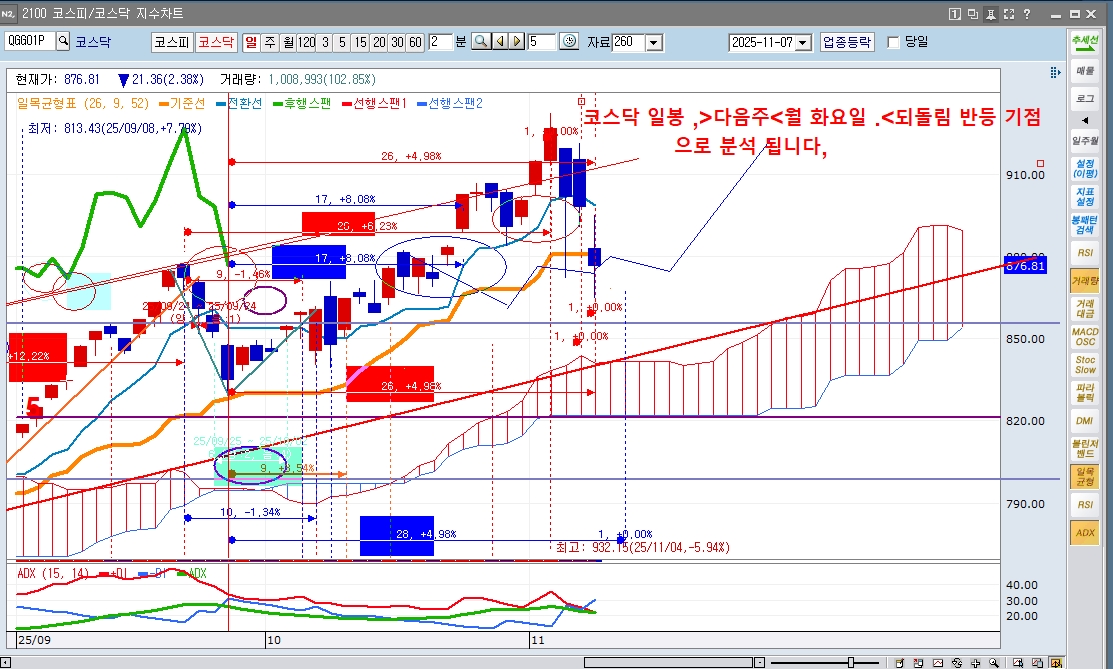Click the search magnifier next to code Q6601P
This screenshot has width=1113, height=669.
pyautogui.click(x=63, y=41)
